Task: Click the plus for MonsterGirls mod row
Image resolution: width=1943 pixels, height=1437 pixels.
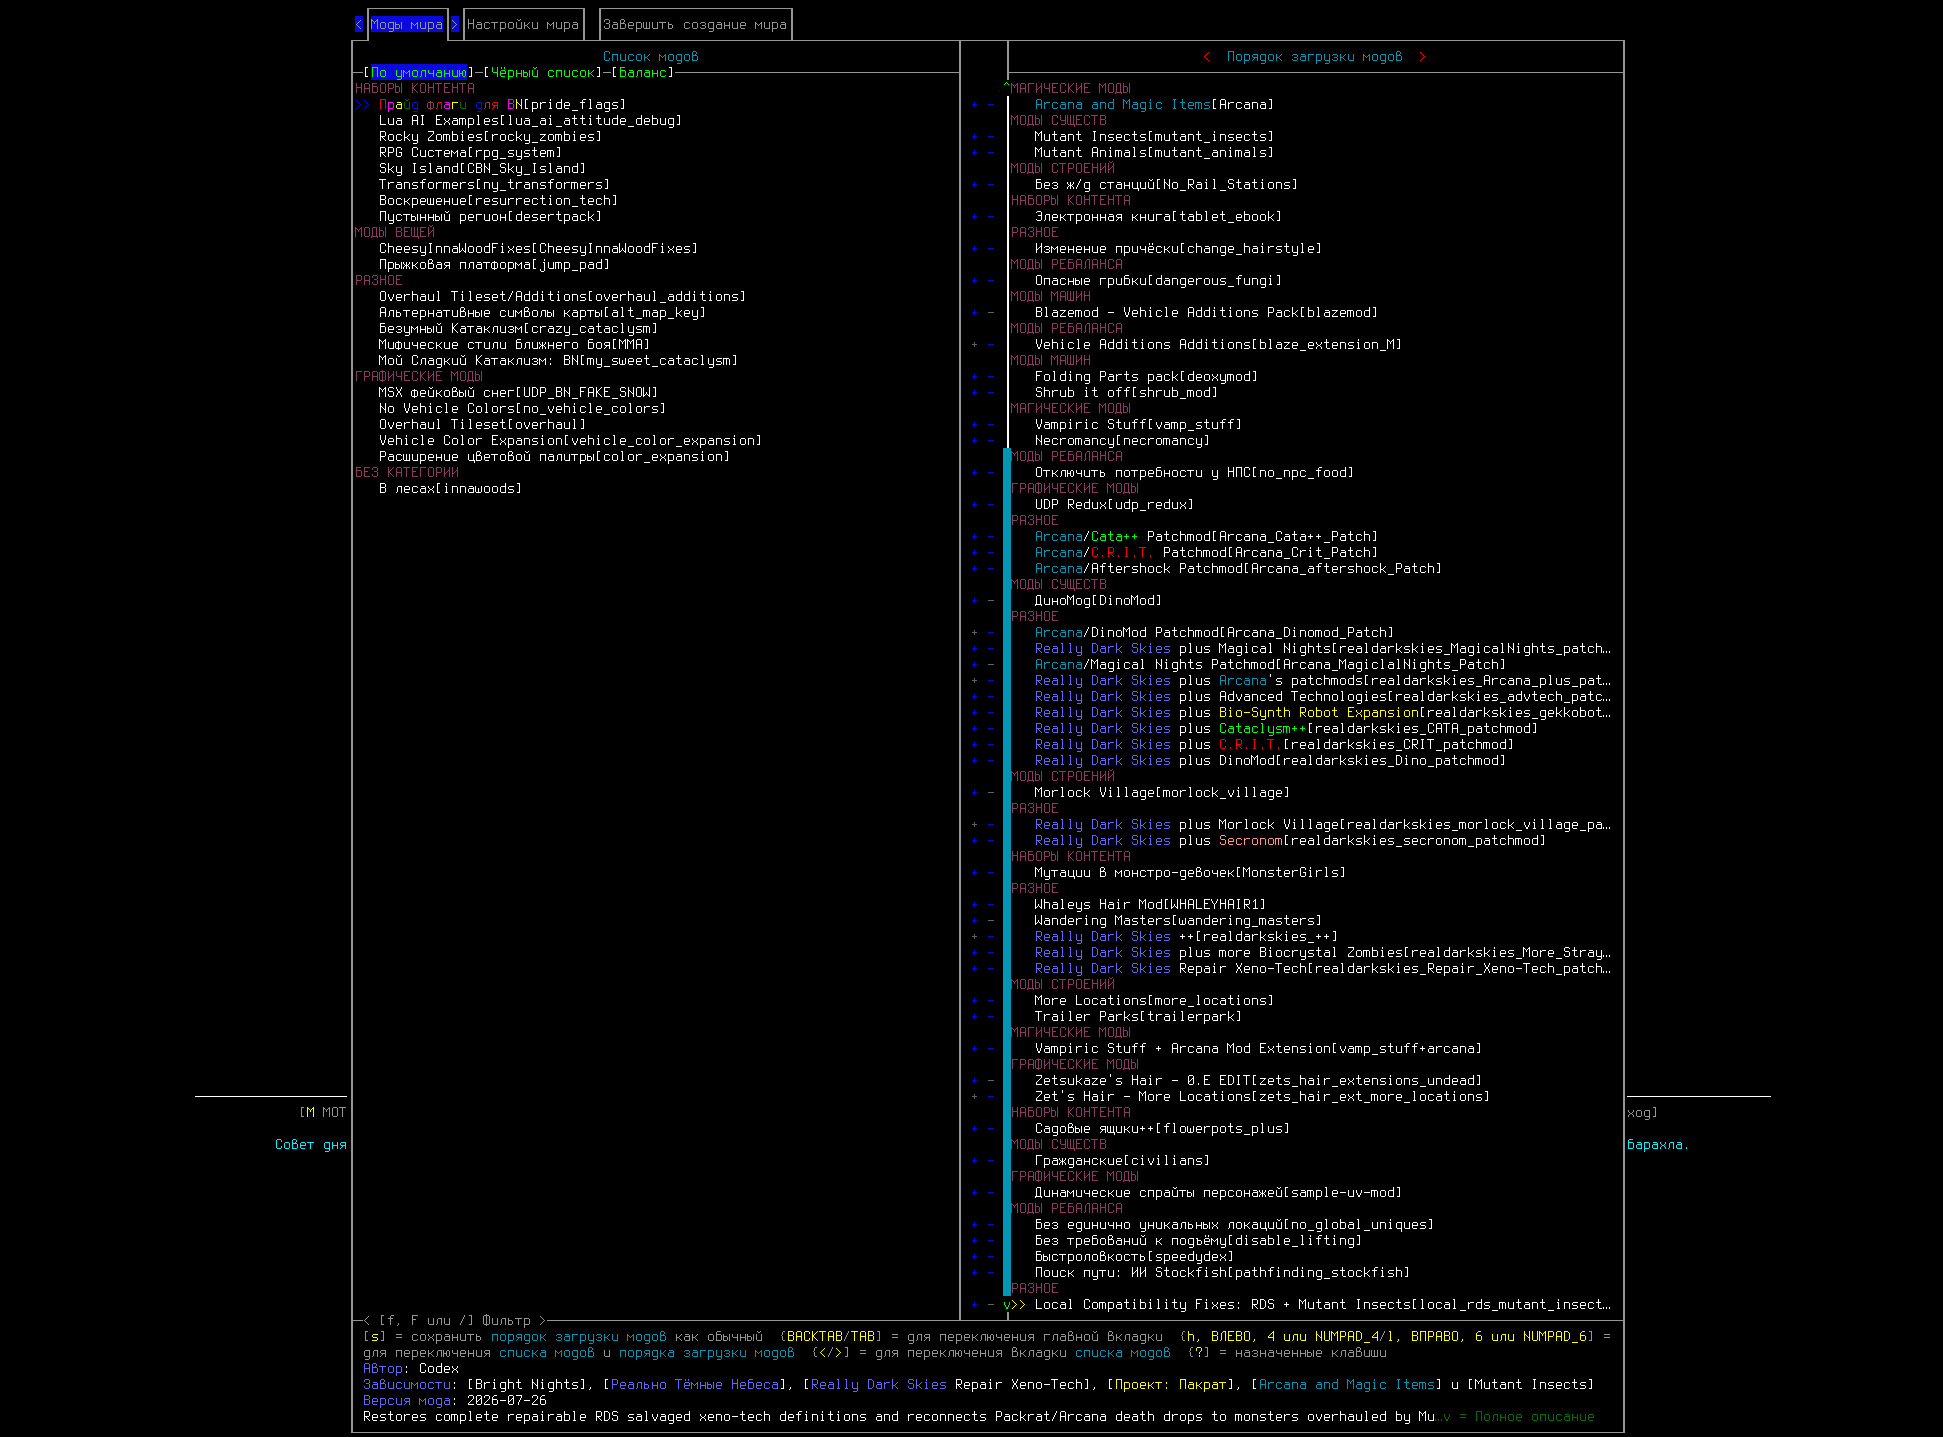Action: click(x=975, y=873)
